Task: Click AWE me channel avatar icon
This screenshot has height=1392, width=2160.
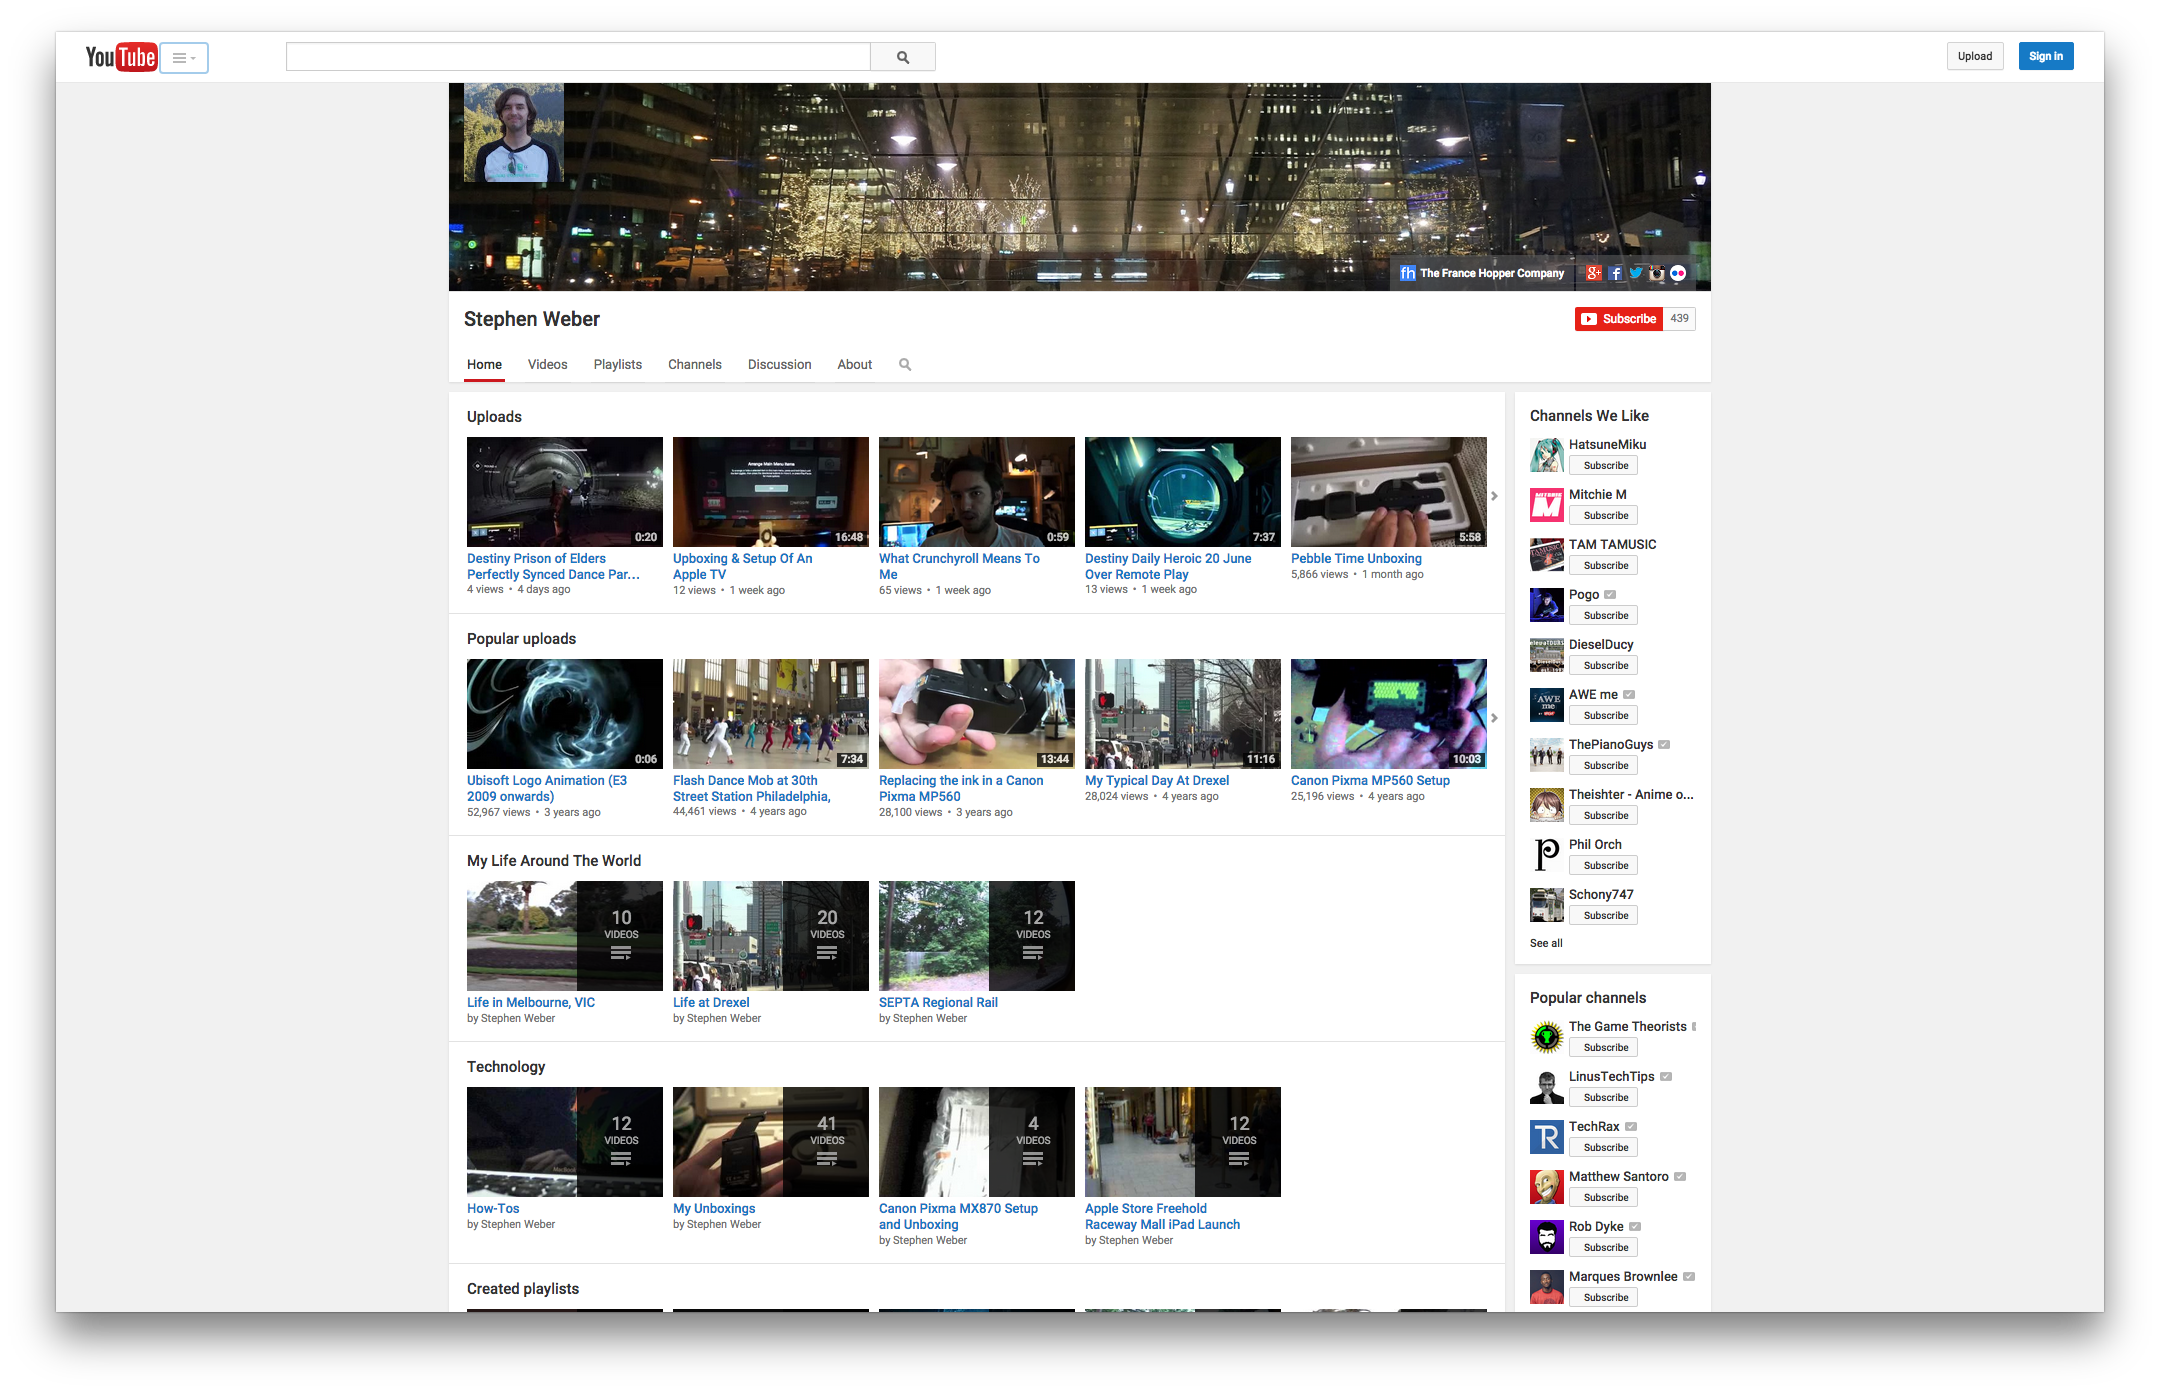Action: pos(1546,705)
